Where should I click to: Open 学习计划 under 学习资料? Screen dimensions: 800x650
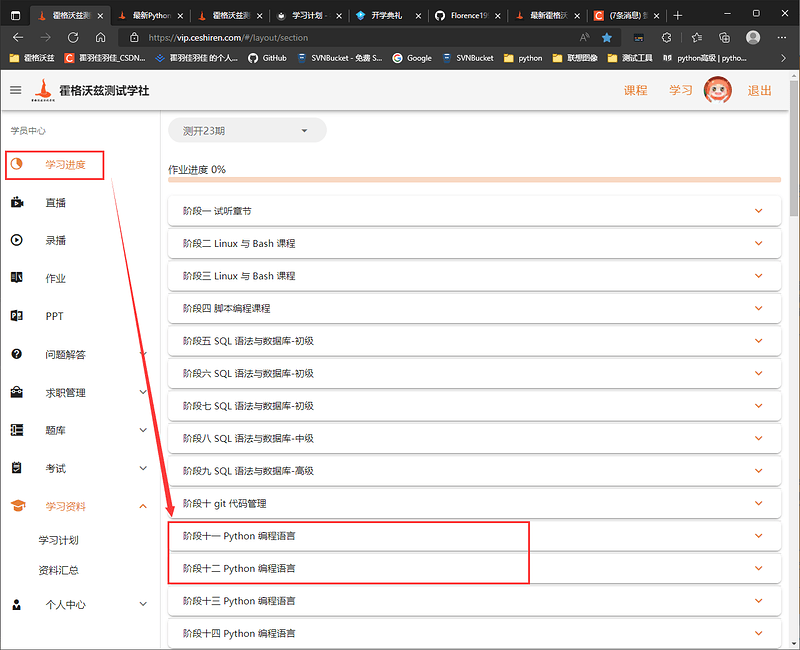(59, 540)
